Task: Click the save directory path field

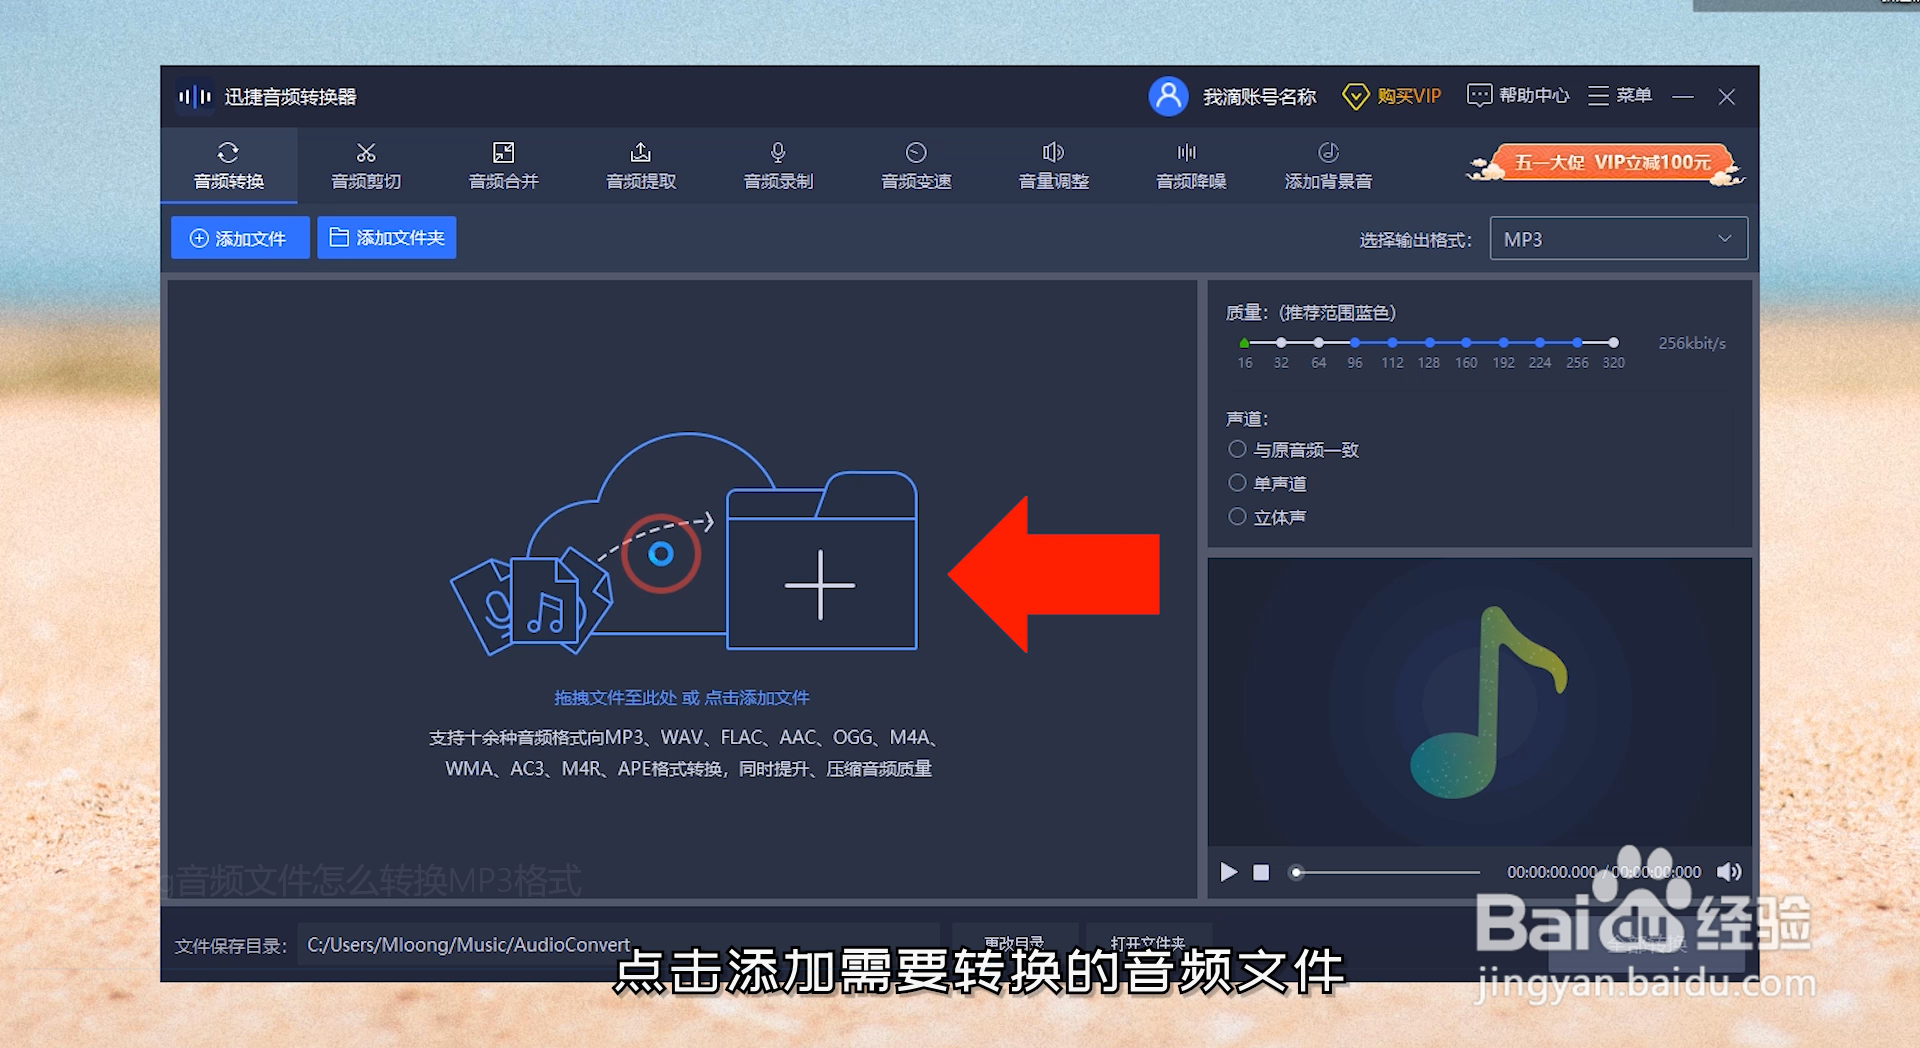Action: pos(617,945)
